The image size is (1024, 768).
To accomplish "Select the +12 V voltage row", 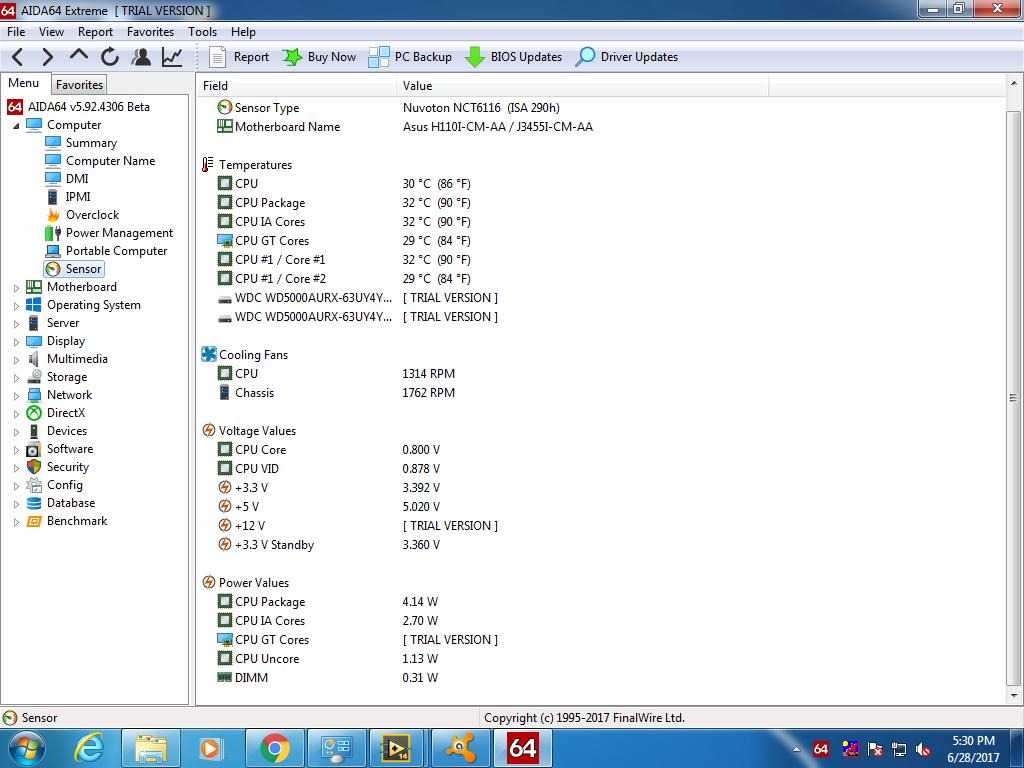I will [600, 525].
